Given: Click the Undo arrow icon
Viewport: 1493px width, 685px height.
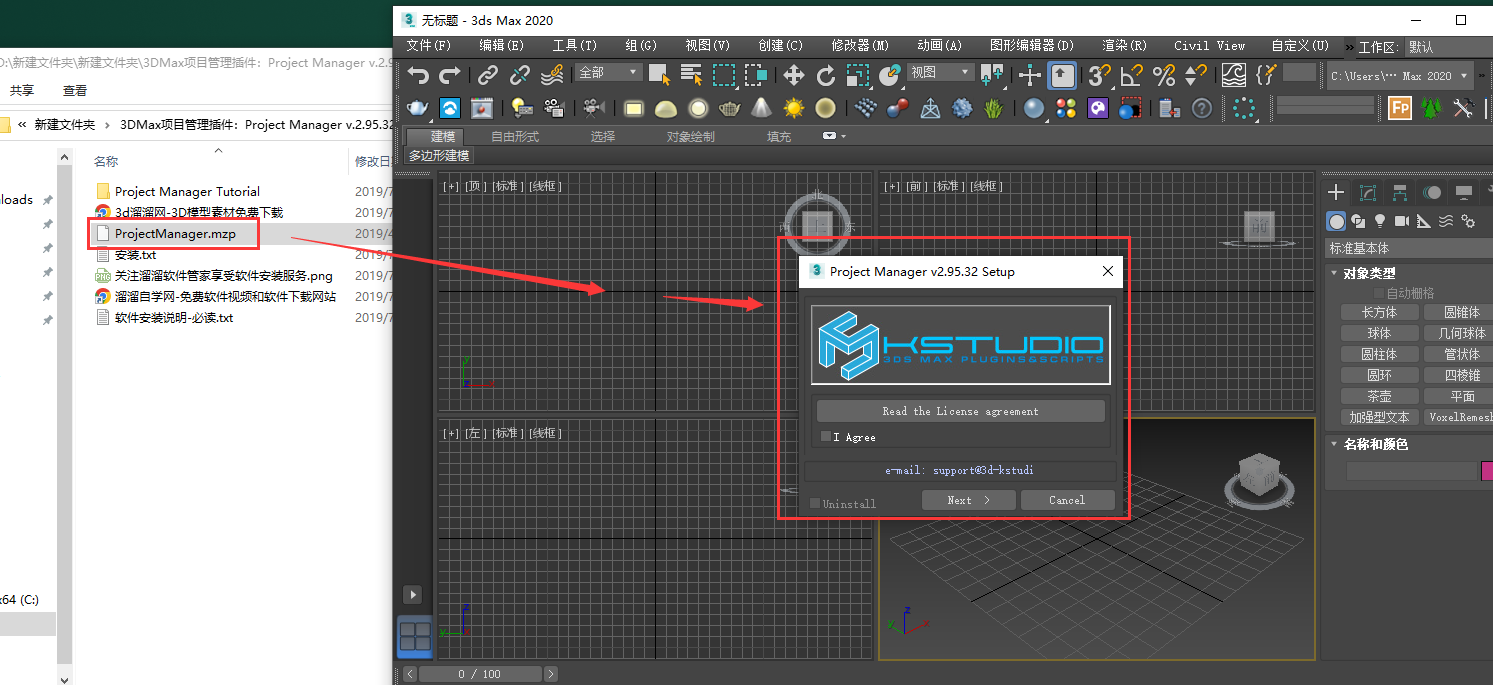Looking at the screenshot, I should pyautogui.click(x=418, y=75).
